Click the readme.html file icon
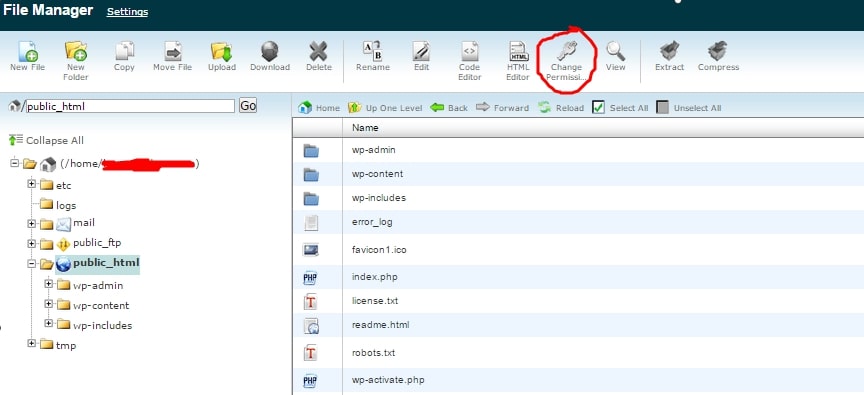 311,326
